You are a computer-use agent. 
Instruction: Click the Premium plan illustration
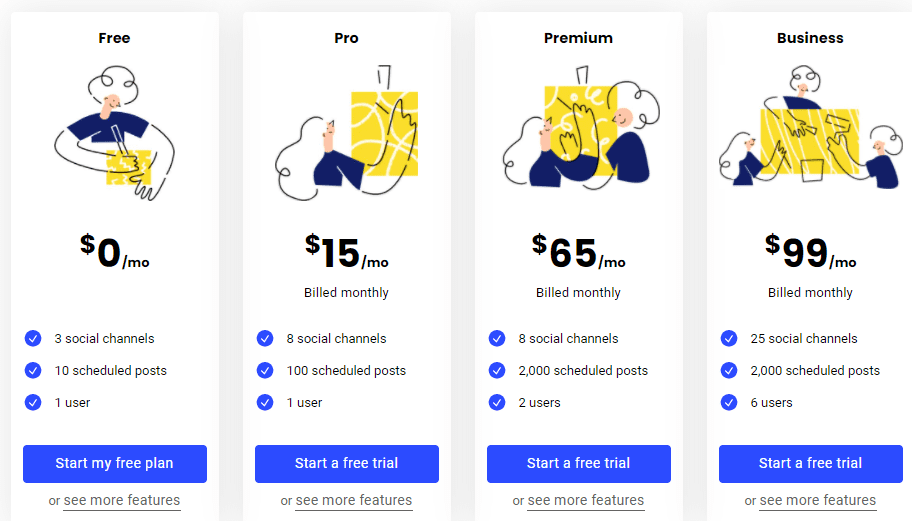pos(581,128)
